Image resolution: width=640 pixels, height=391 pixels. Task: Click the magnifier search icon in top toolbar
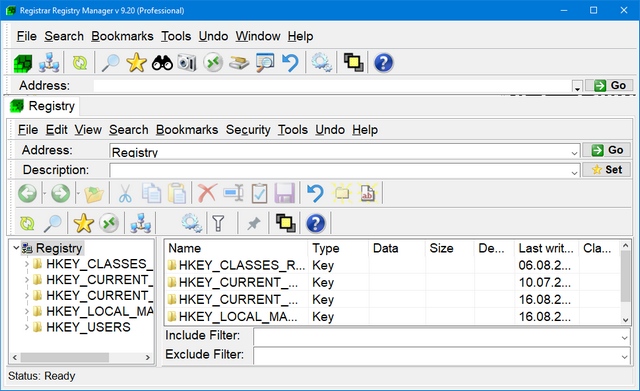[110, 63]
